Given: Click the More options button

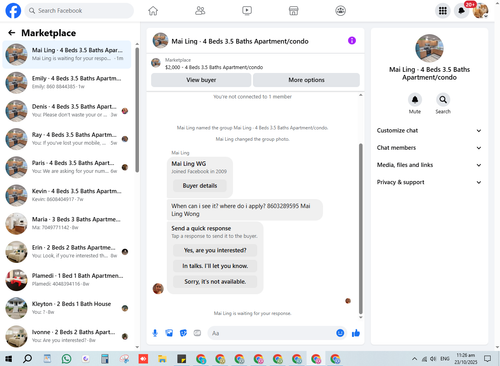Looking at the screenshot, I should [x=306, y=80].
